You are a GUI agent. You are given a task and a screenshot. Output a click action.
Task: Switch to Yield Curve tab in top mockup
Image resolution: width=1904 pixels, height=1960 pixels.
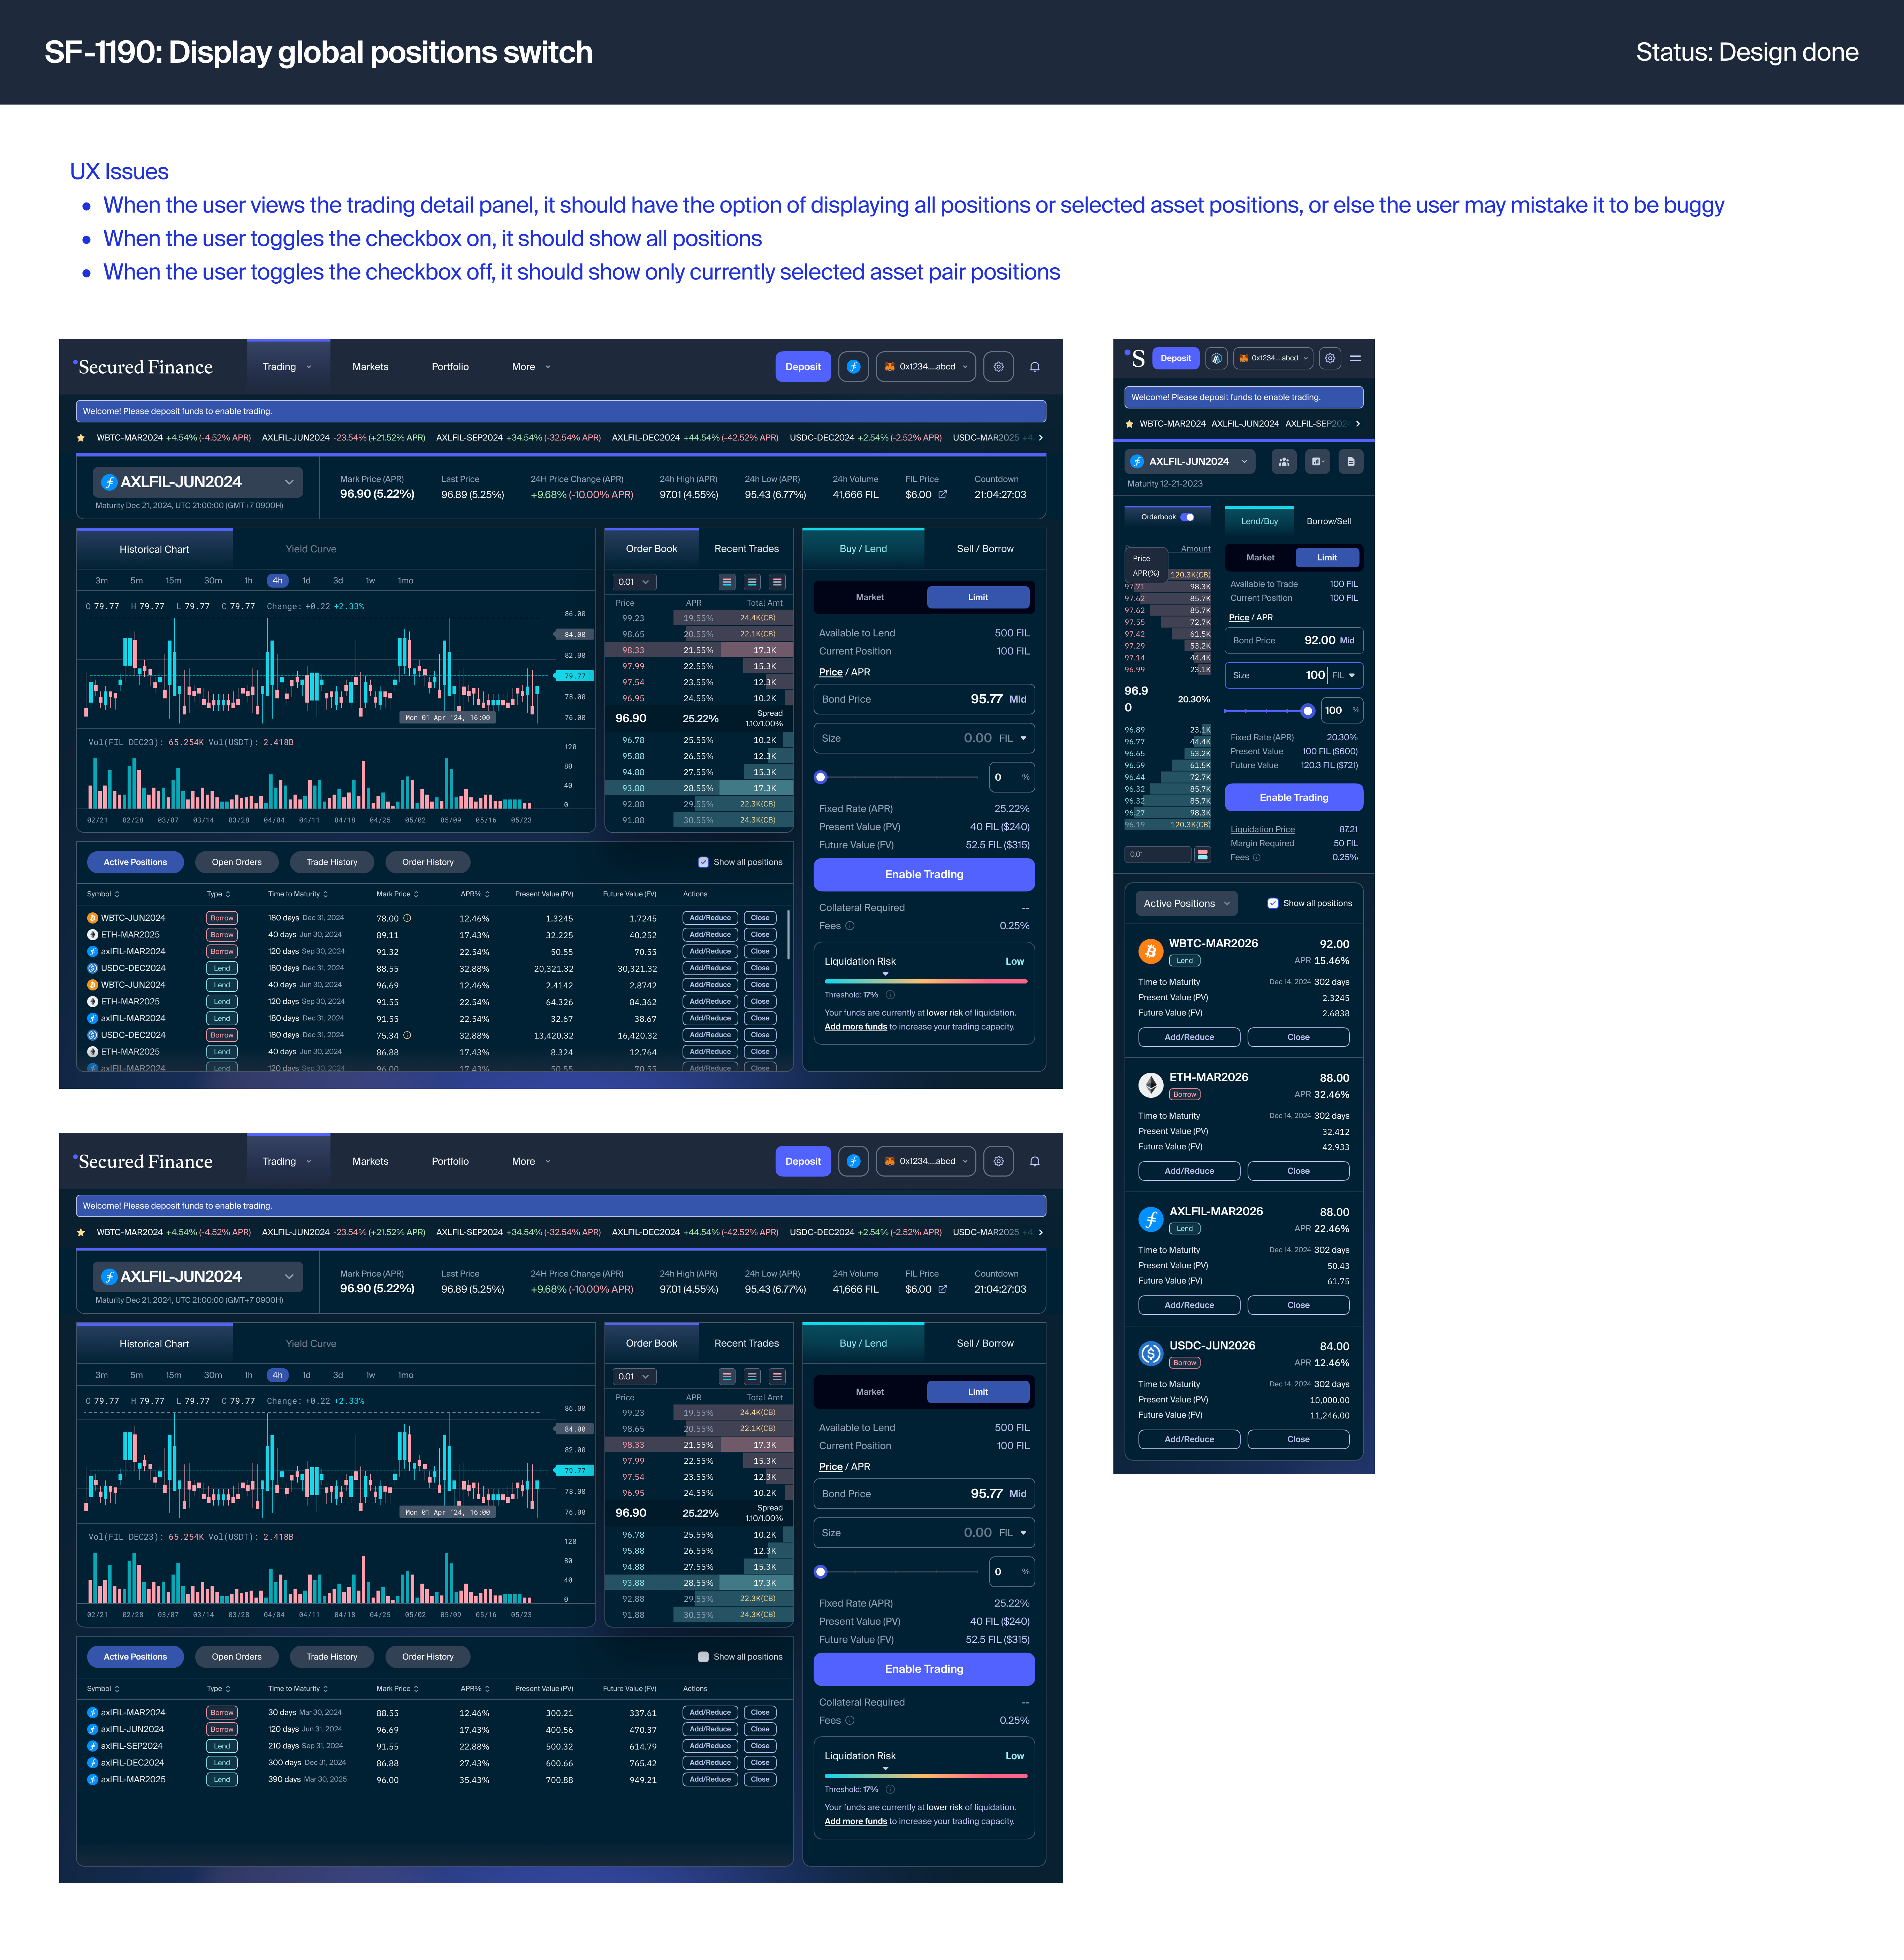point(311,549)
